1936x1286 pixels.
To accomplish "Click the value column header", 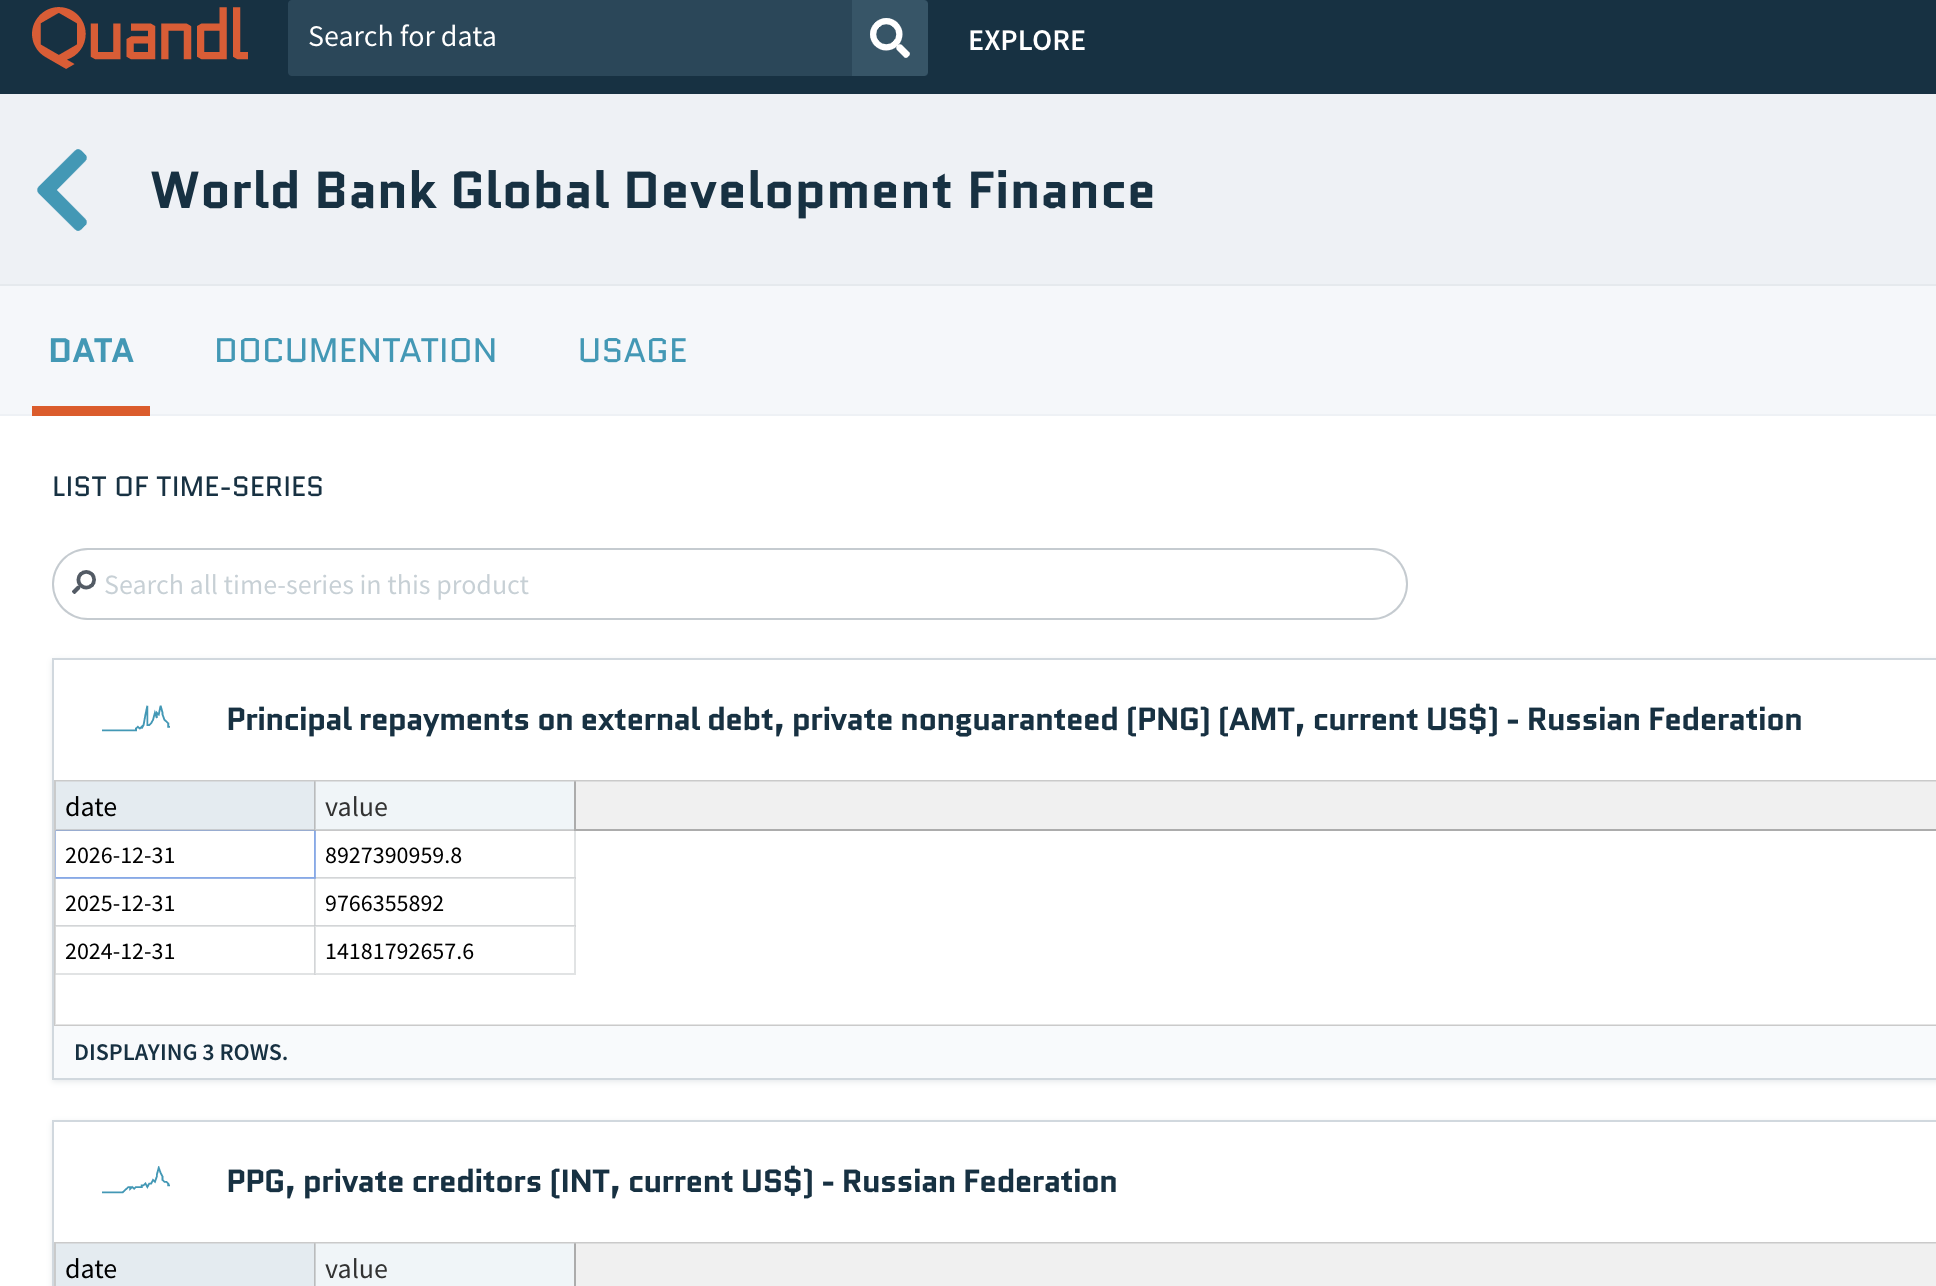I will point(444,806).
